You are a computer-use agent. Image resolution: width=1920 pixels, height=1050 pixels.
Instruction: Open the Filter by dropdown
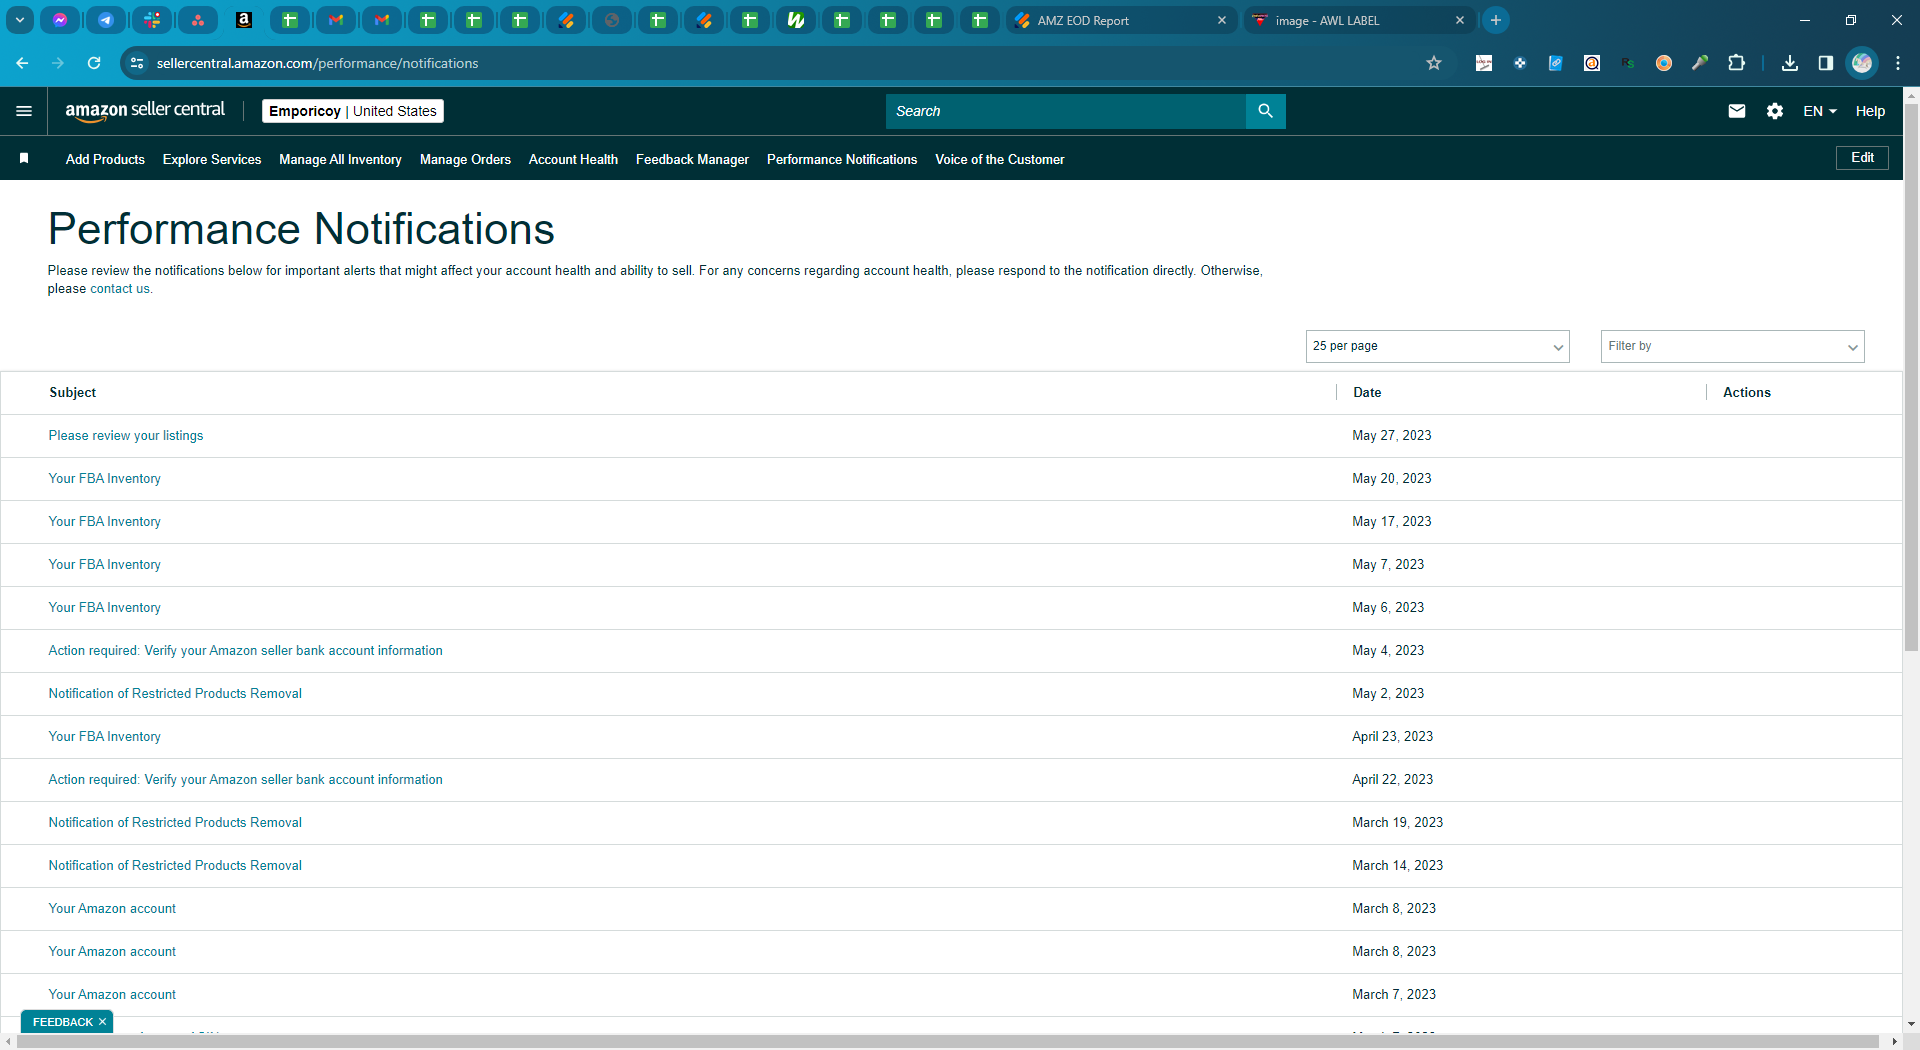point(1732,346)
